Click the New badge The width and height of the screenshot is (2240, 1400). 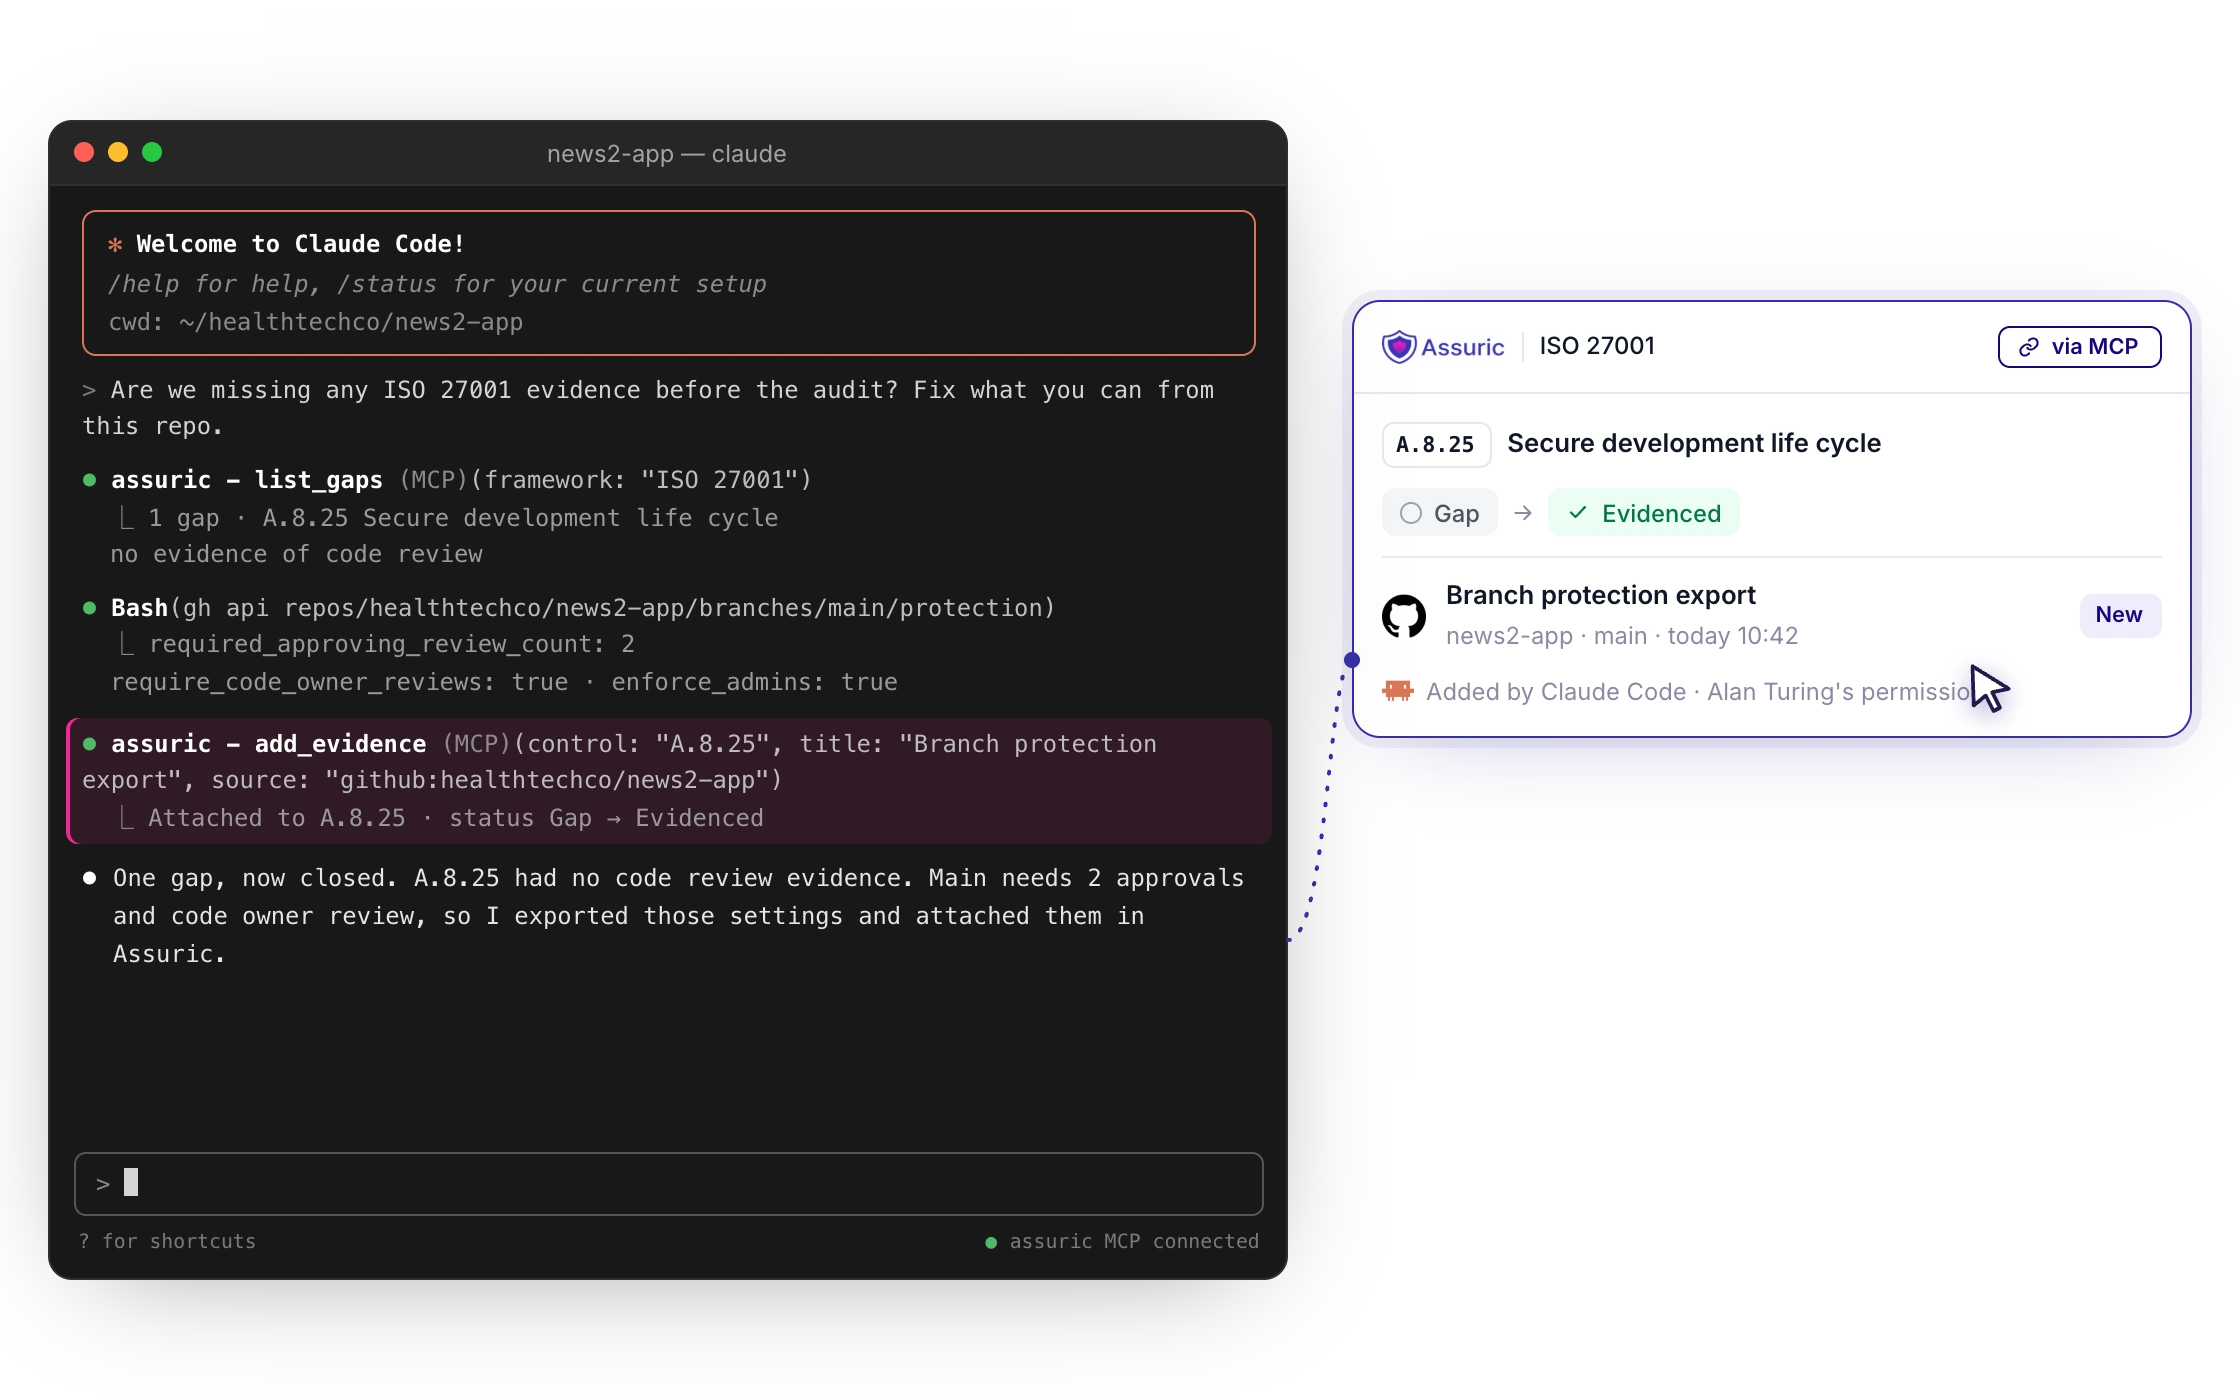(x=2120, y=615)
